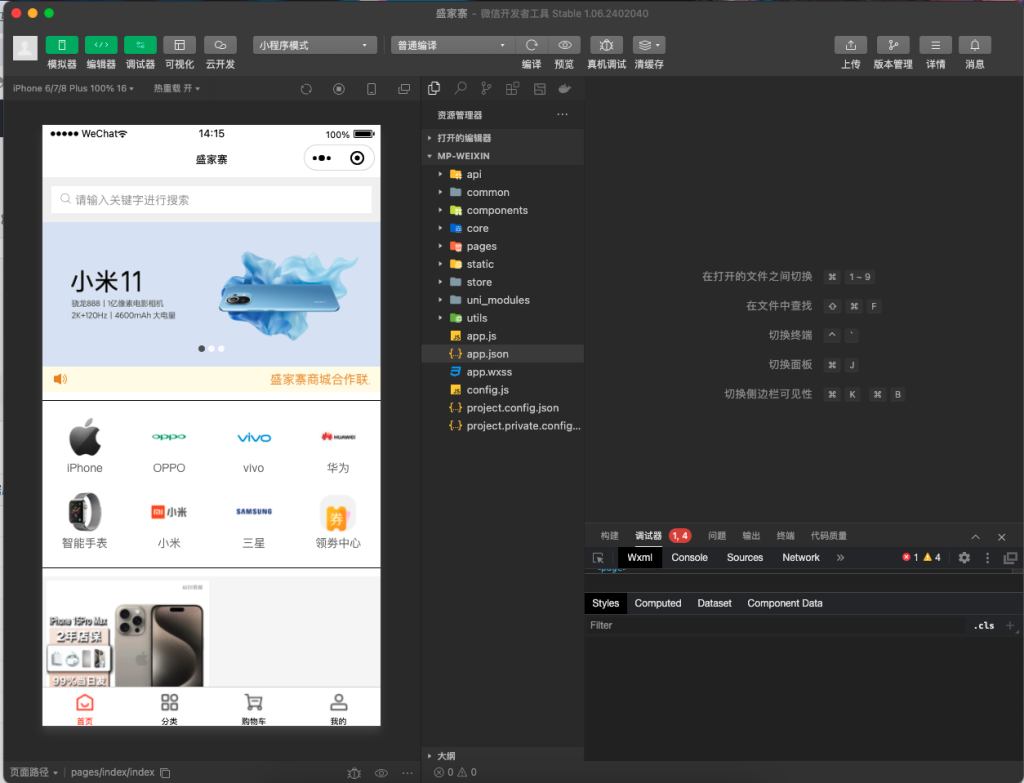Screen dimensions: 1024x783
Task: Open the app.wxss file
Action: coord(503,372)
